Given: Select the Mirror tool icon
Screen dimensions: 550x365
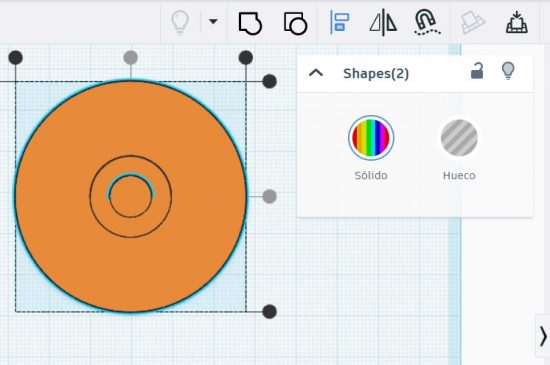Looking at the screenshot, I should point(383,22).
